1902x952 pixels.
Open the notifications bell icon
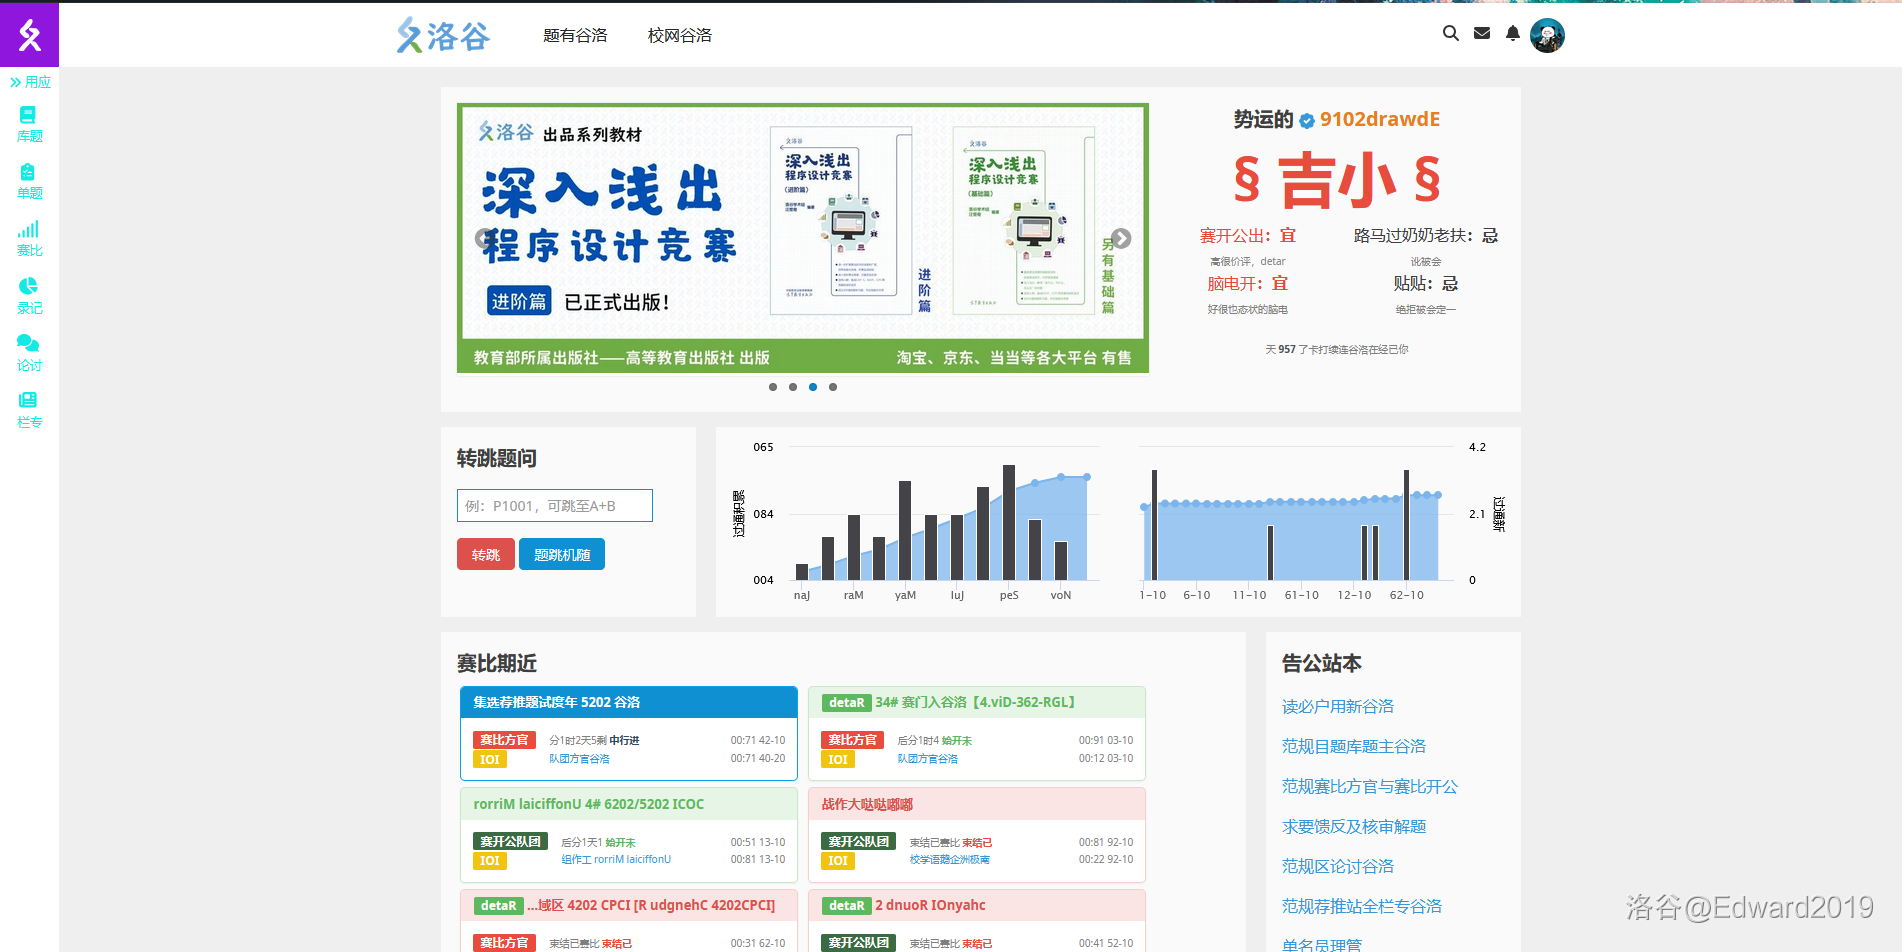pos(1513,34)
